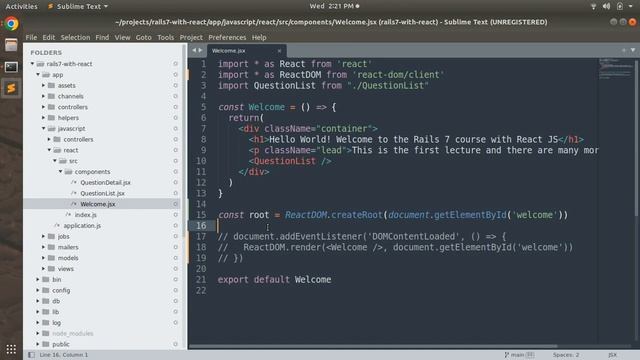640x360 pixels.
Task: Open the Help menu
Action: click(259, 37)
